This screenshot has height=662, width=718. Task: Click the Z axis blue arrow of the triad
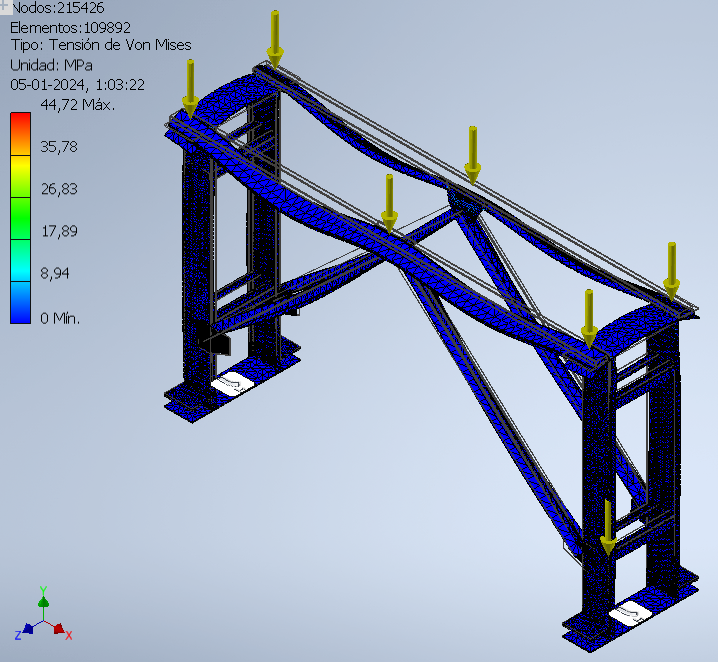click(x=28, y=629)
